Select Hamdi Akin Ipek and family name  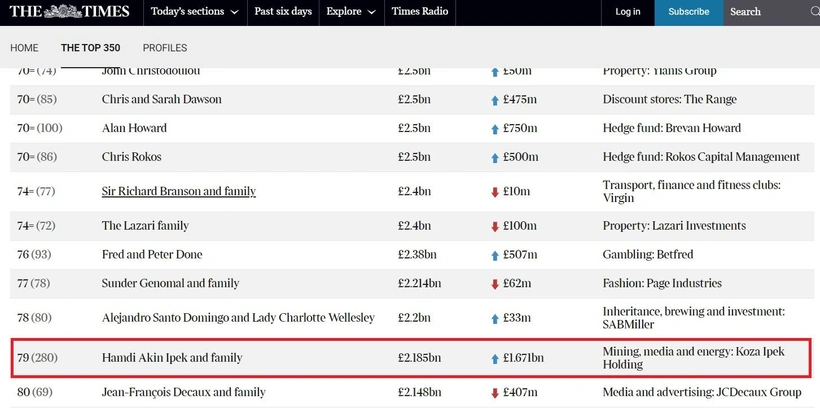pyautogui.click(x=172, y=358)
